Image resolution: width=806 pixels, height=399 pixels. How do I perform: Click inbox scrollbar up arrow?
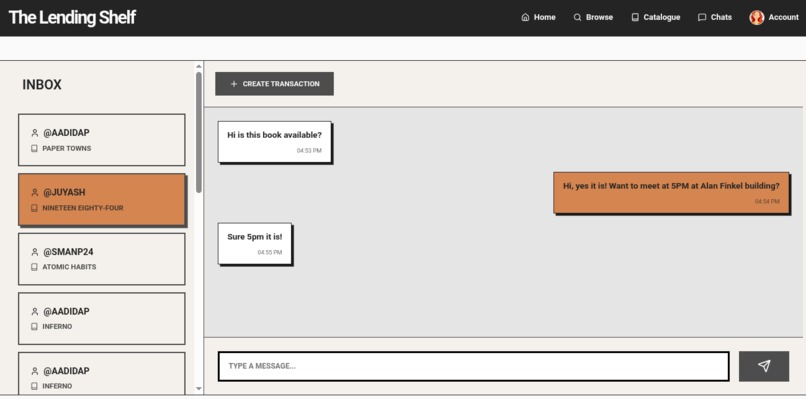pyautogui.click(x=199, y=66)
